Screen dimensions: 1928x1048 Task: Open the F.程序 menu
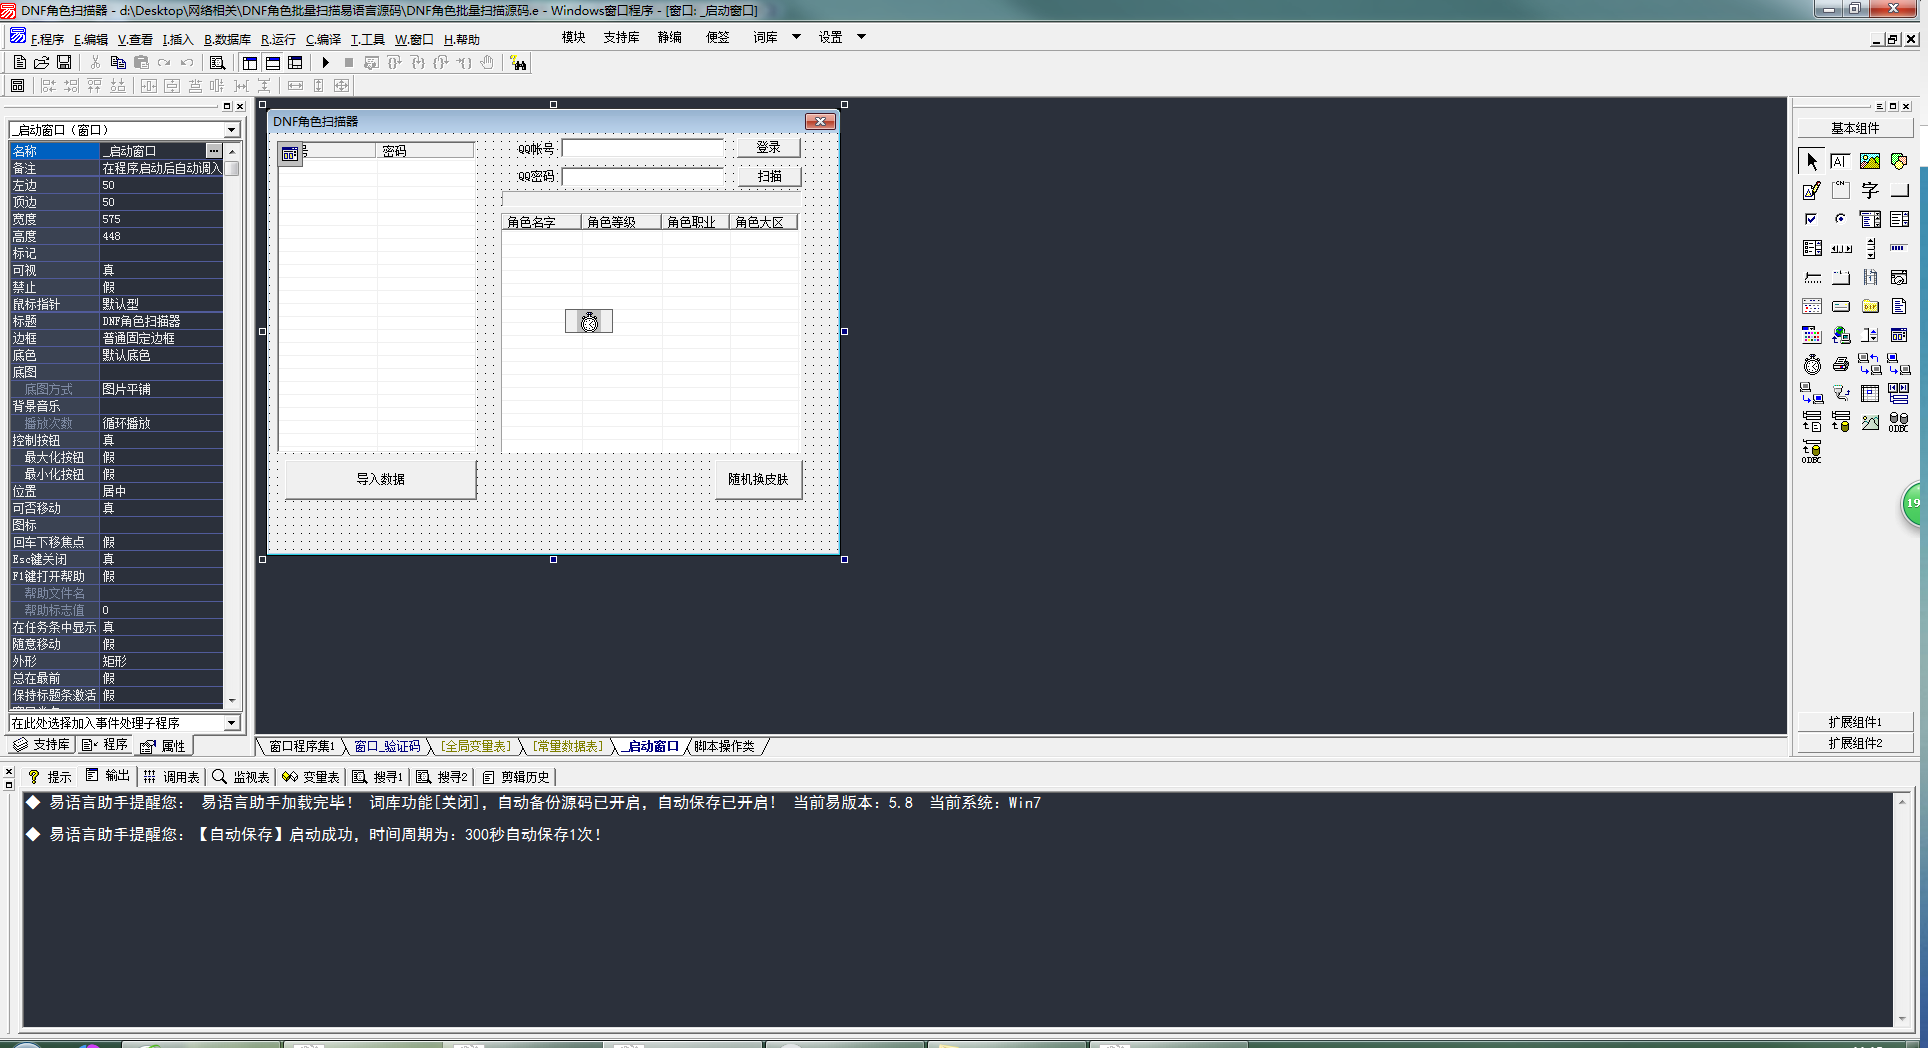coord(47,40)
